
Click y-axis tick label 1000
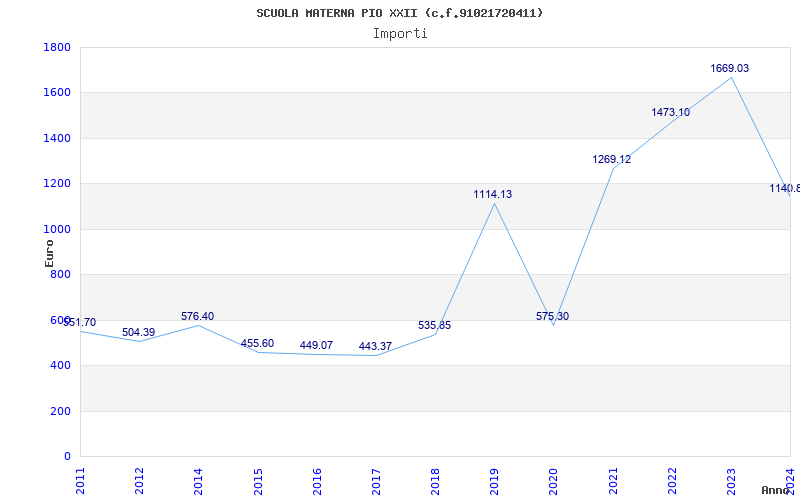(57, 230)
